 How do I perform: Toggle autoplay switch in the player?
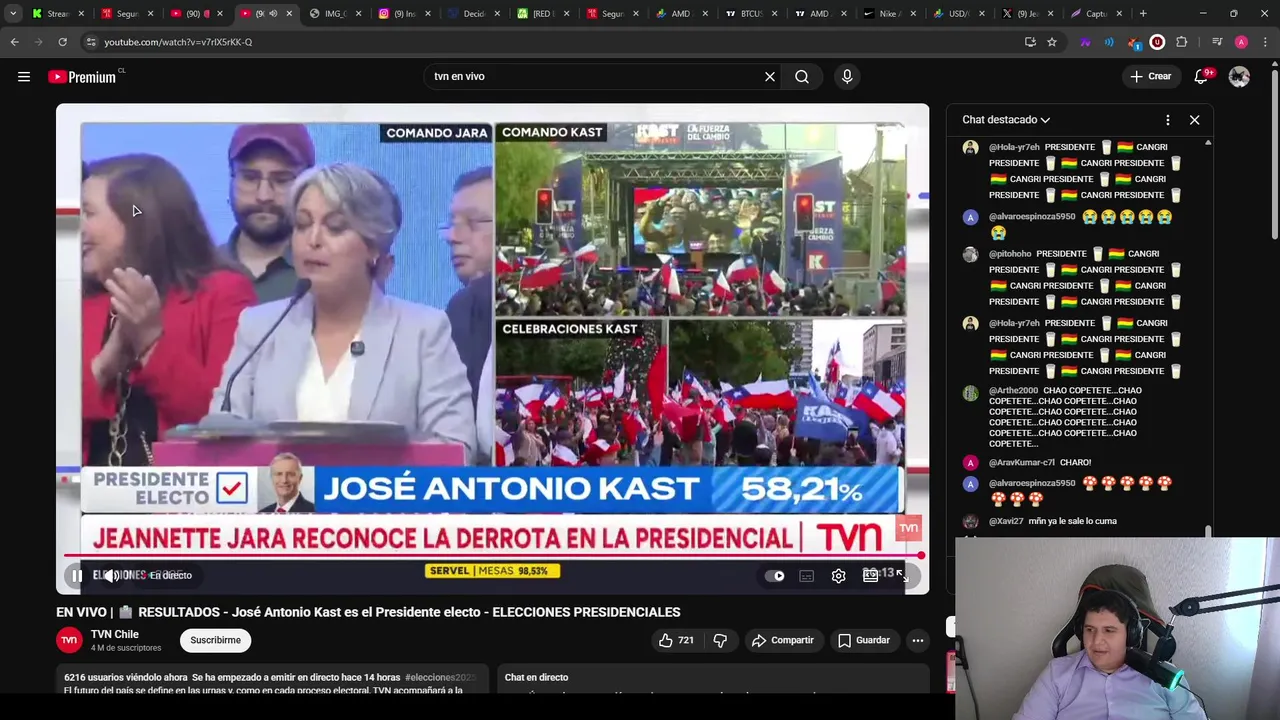tap(775, 575)
